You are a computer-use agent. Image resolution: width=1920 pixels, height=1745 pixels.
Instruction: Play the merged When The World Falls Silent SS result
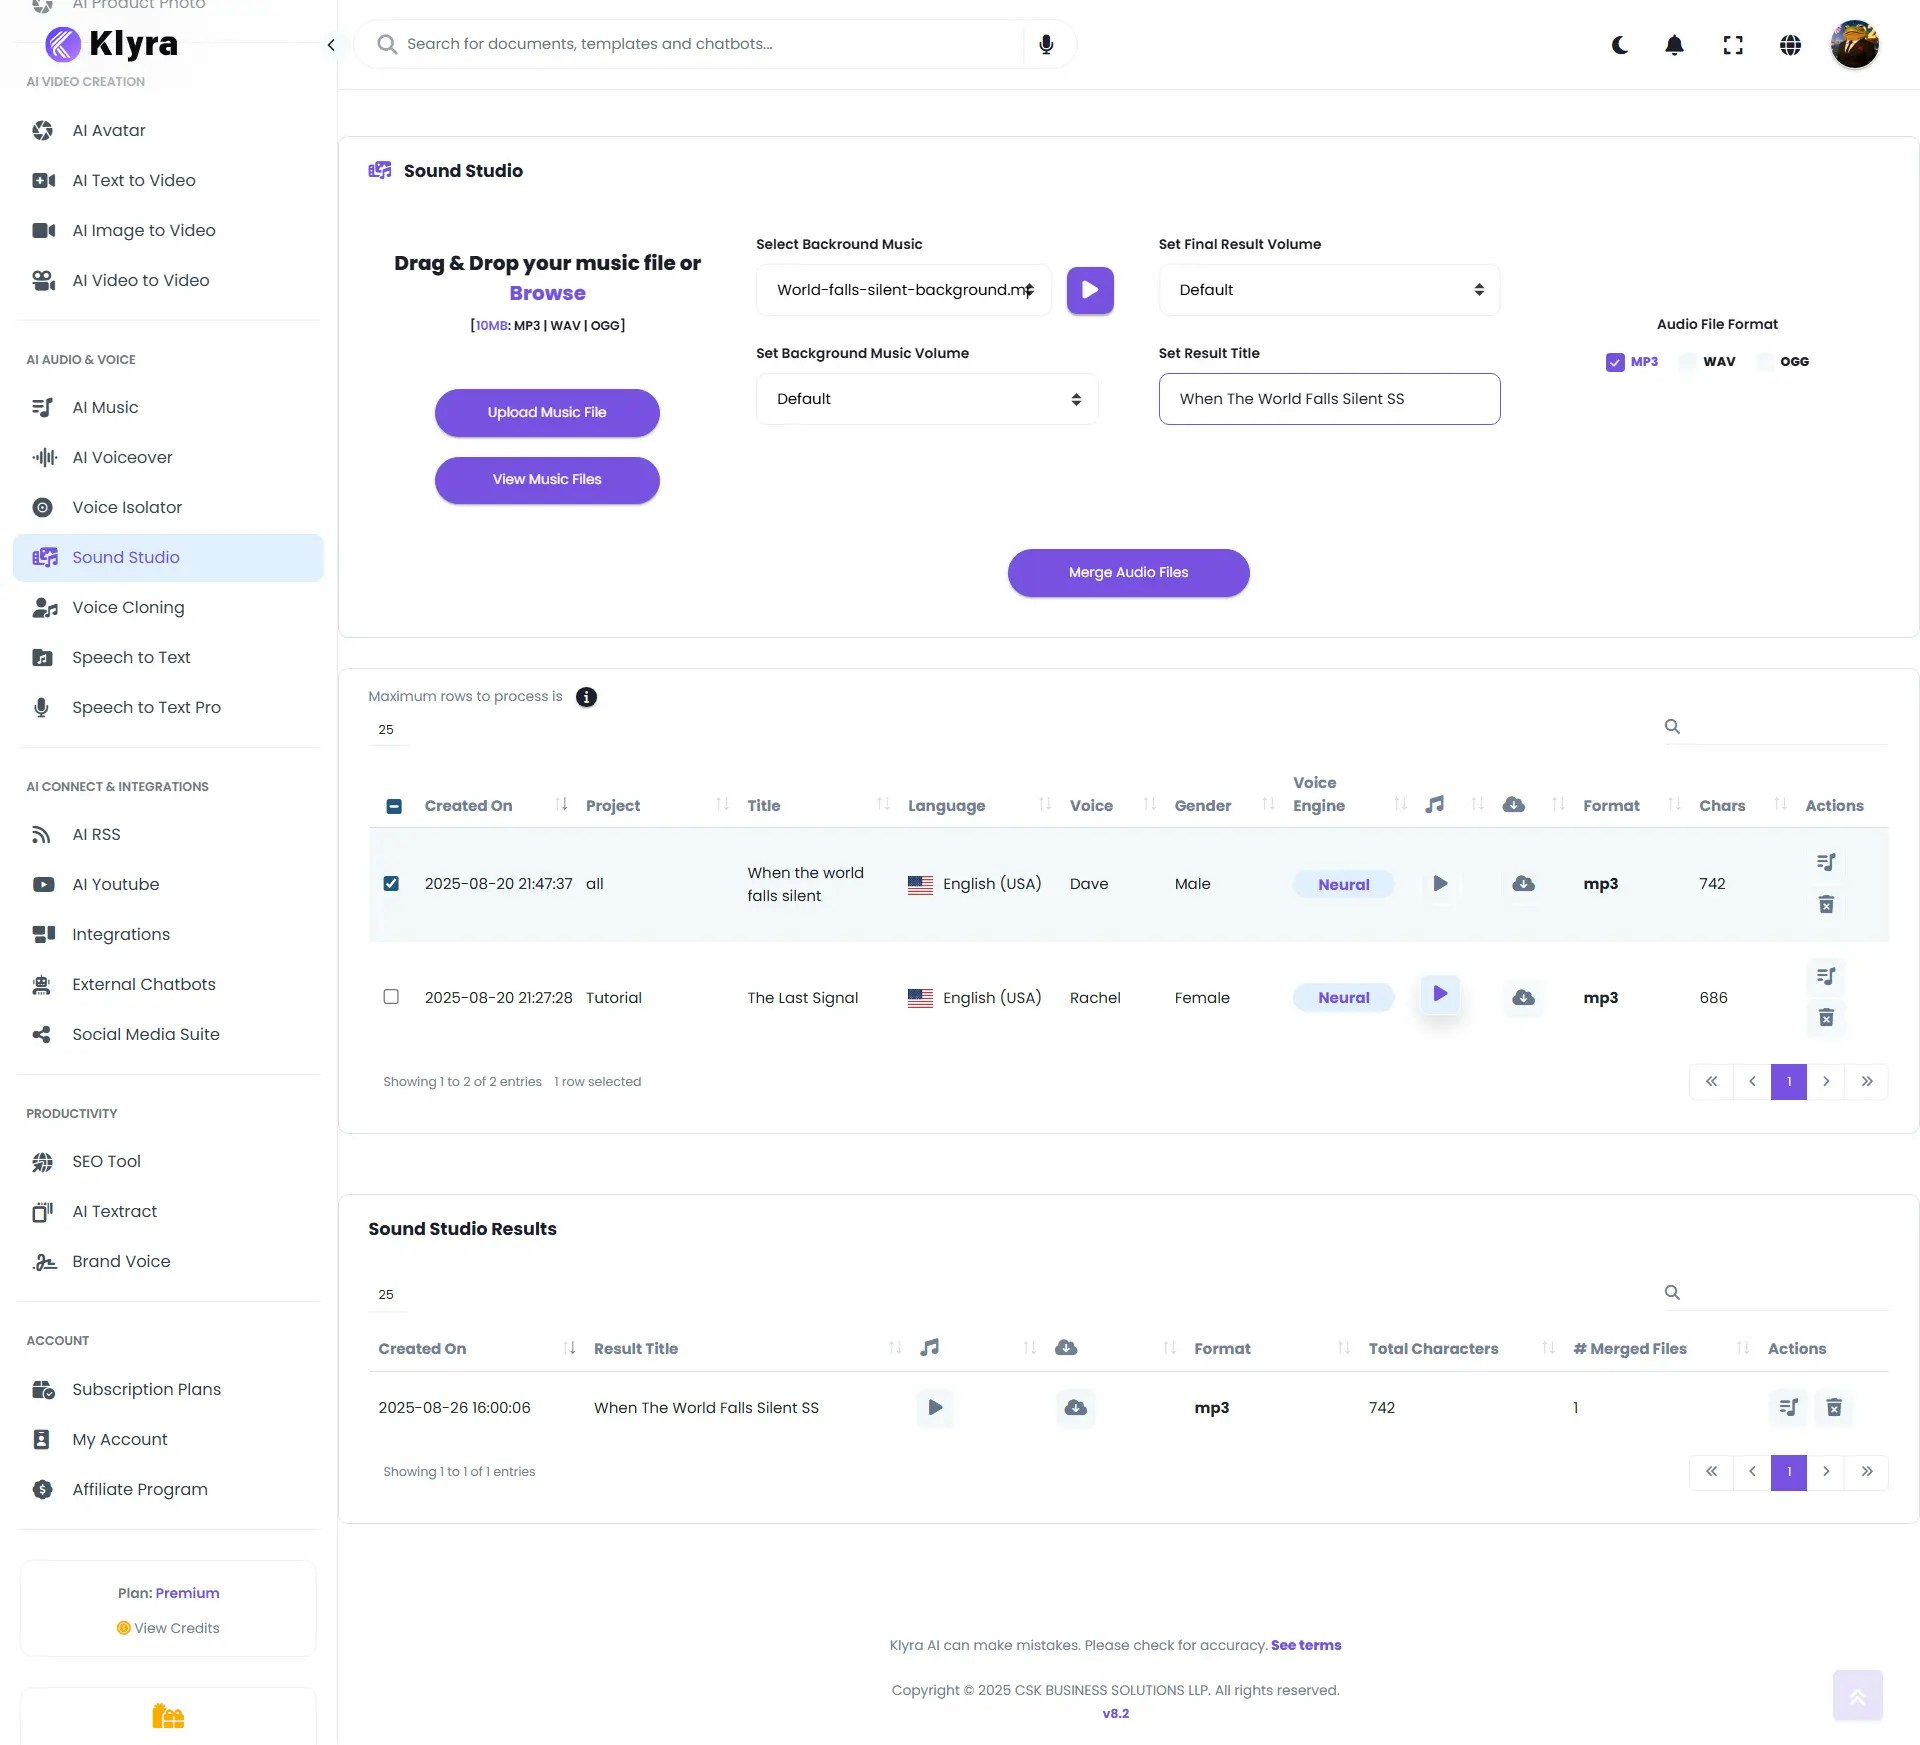(x=934, y=1407)
